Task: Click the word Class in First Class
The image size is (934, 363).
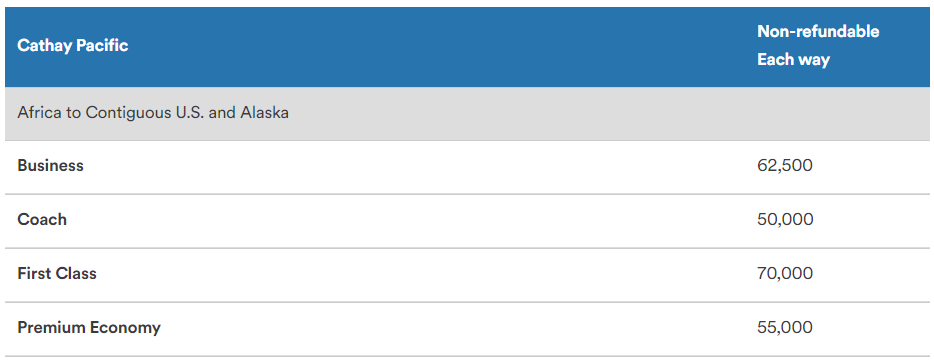Action: coord(76,274)
